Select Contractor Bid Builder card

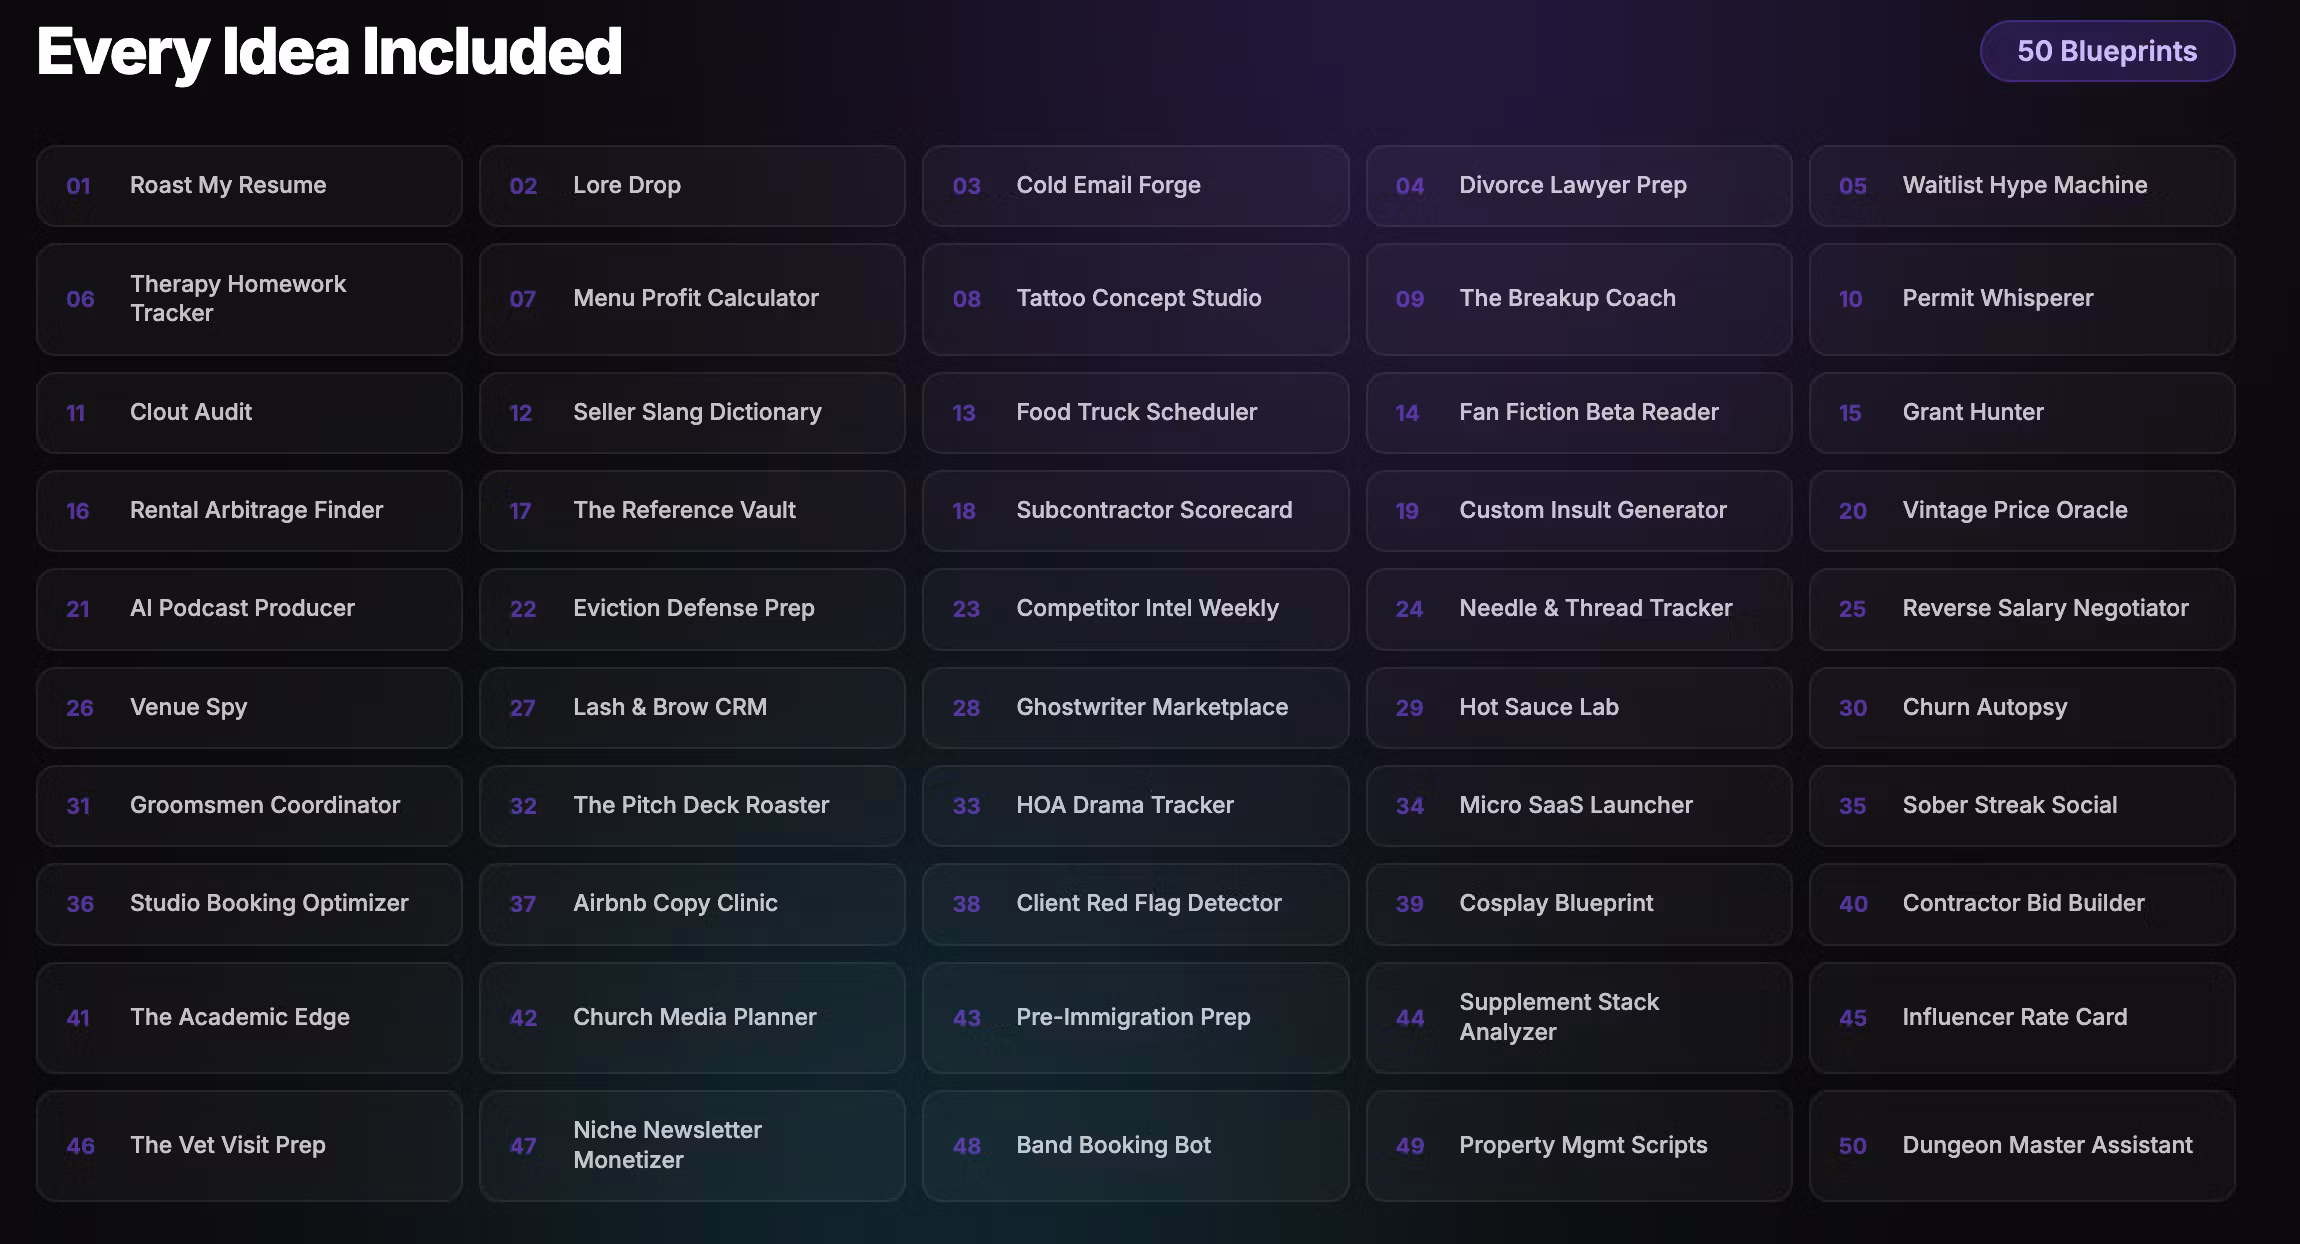click(2021, 904)
